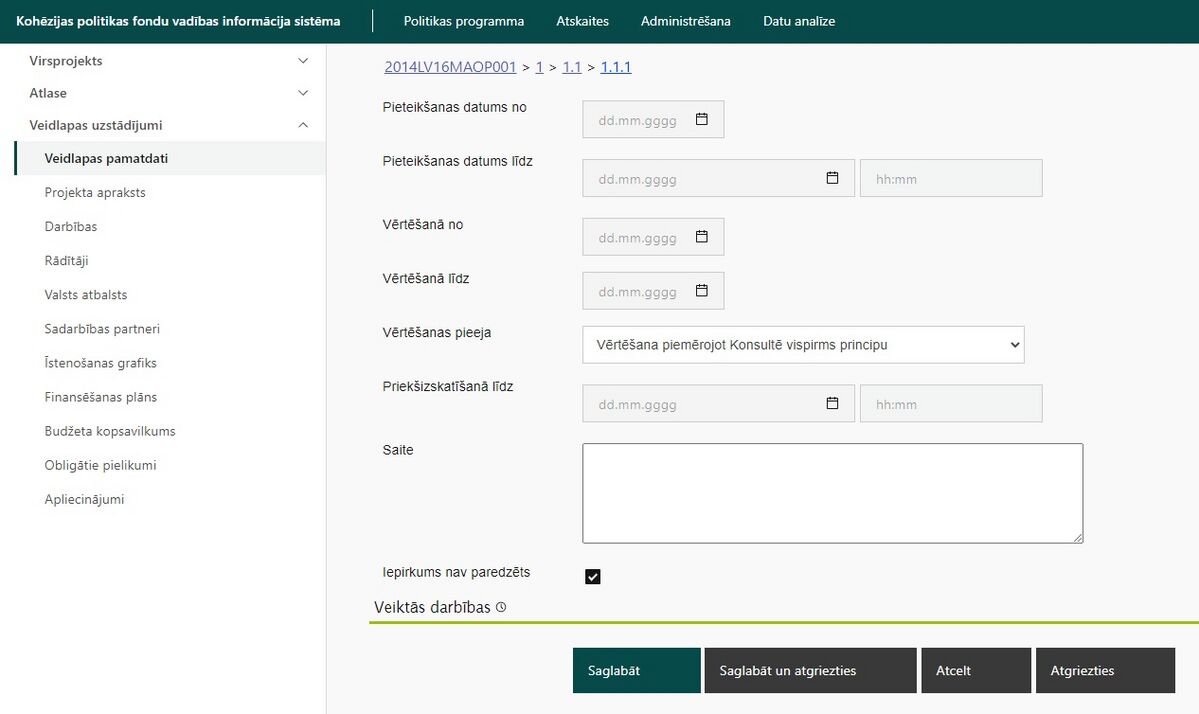
Task: Open the Politikas programma menu
Action: pos(463,21)
